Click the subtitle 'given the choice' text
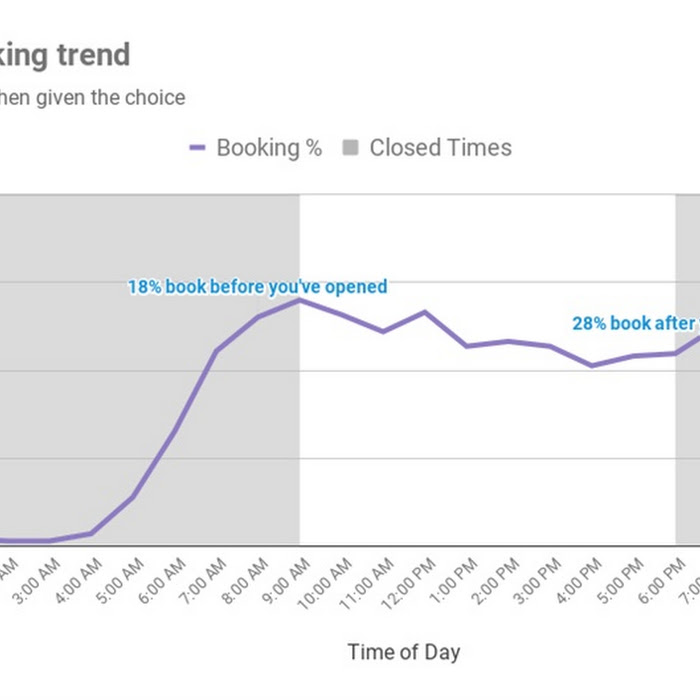The width and height of the screenshot is (700, 700). coord(110,97)
